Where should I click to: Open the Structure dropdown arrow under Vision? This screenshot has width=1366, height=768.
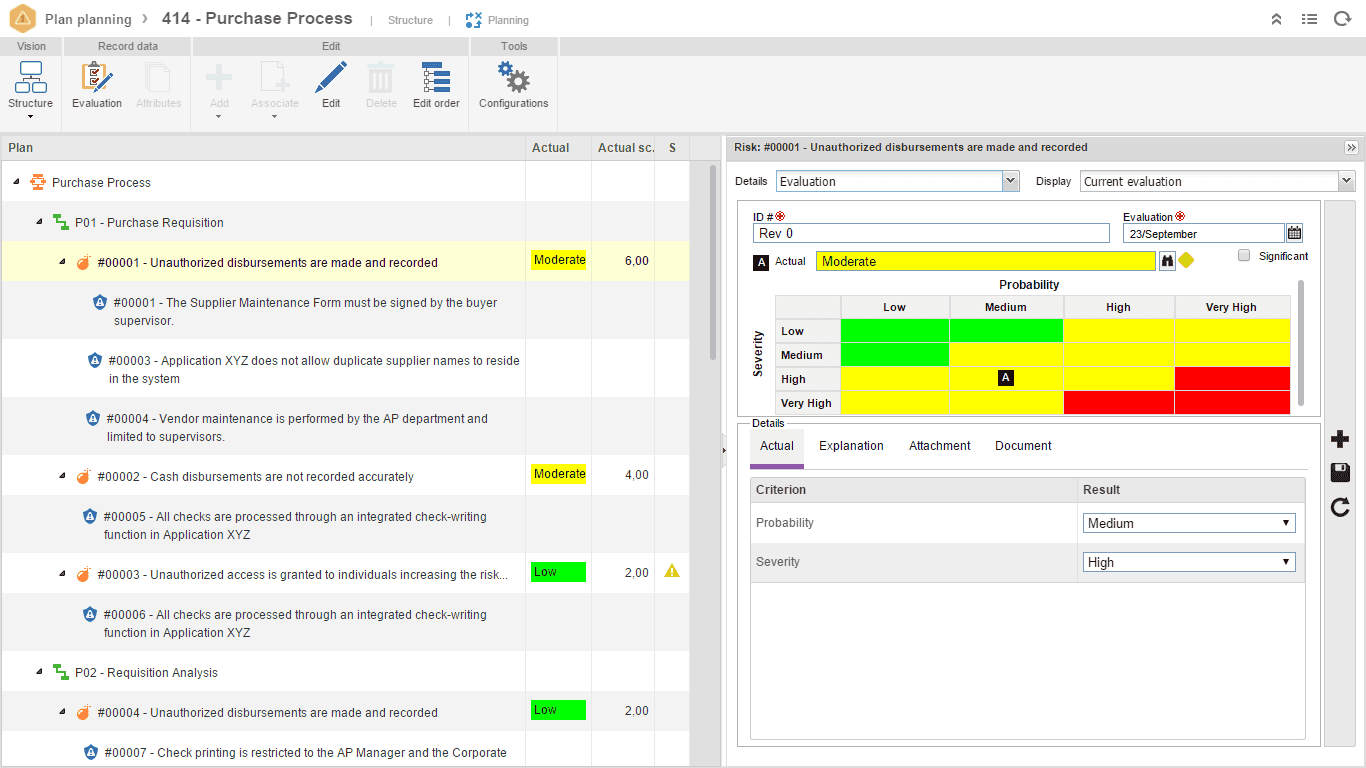(x=31, y=117)
